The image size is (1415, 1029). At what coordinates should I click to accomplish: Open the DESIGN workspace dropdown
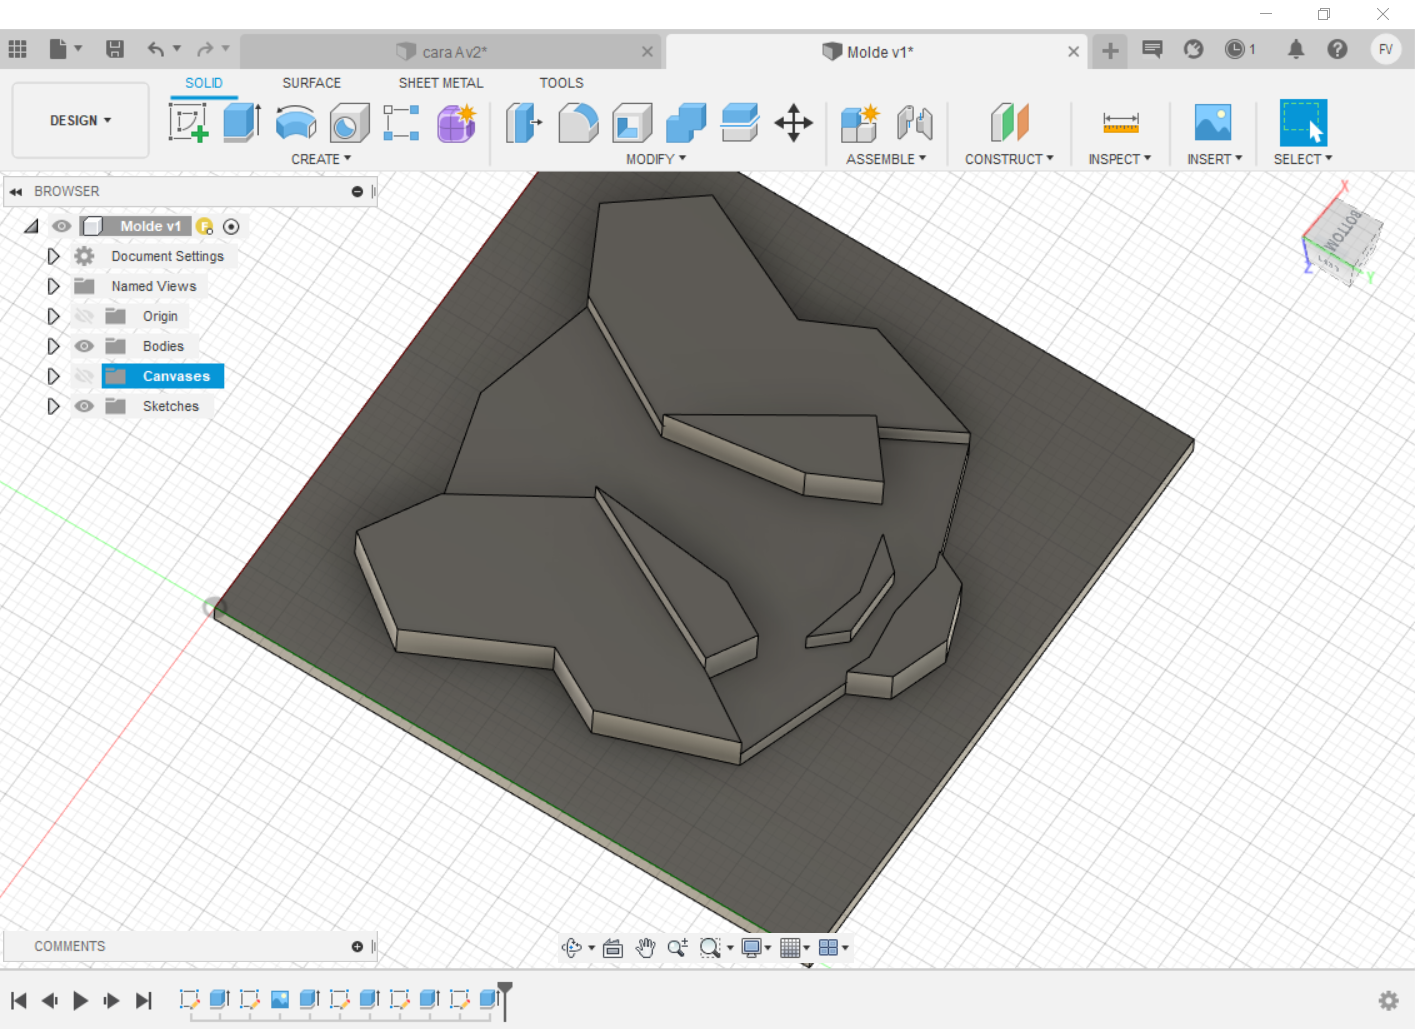[x=80, y=120]
